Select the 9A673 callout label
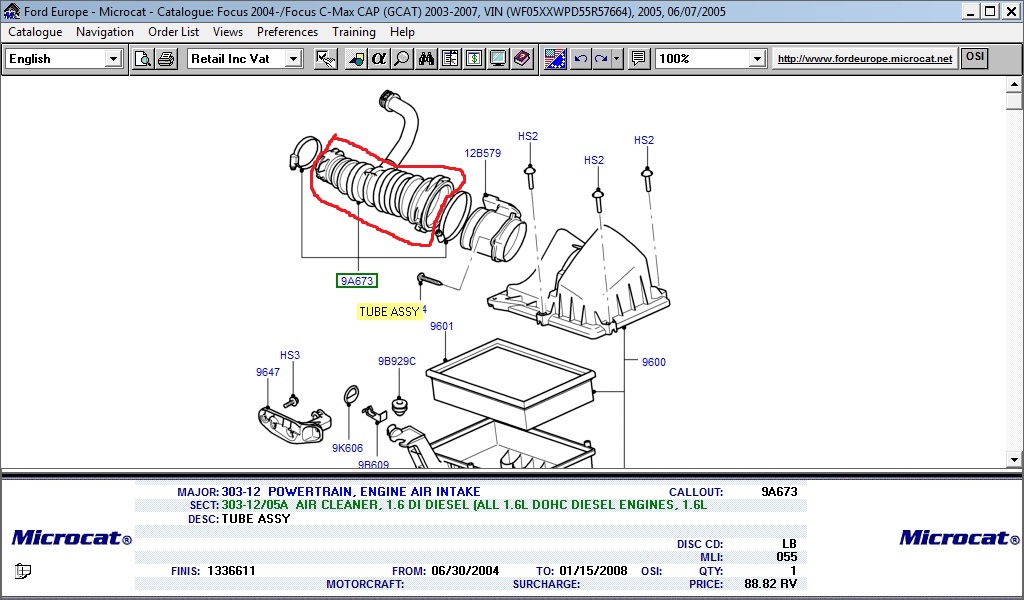1024x600 pixels. click(357, 281)
